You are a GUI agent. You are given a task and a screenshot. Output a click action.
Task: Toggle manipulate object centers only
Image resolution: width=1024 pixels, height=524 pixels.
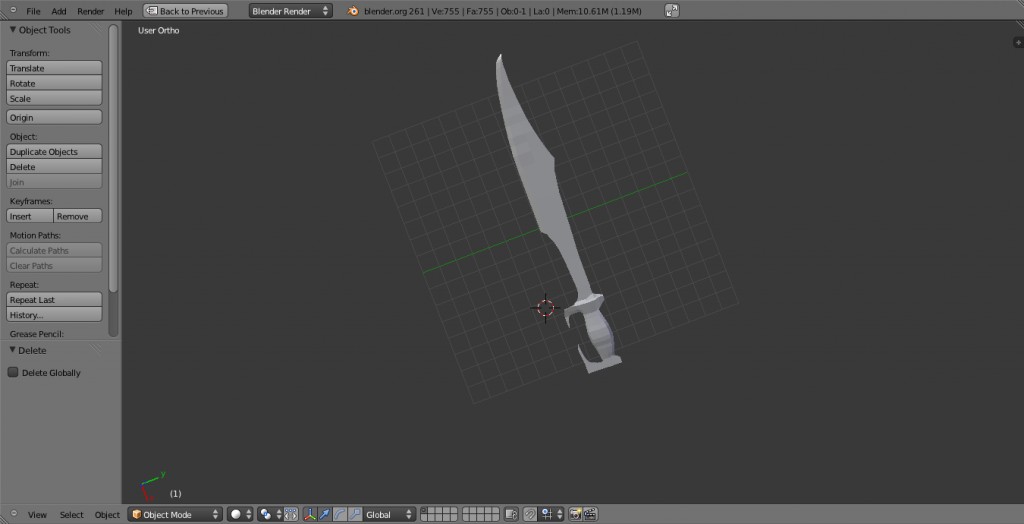(291, 514)
